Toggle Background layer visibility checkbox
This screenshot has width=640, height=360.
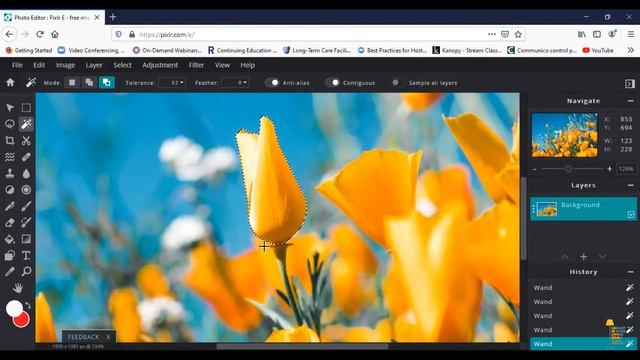(x=631, y=214)
